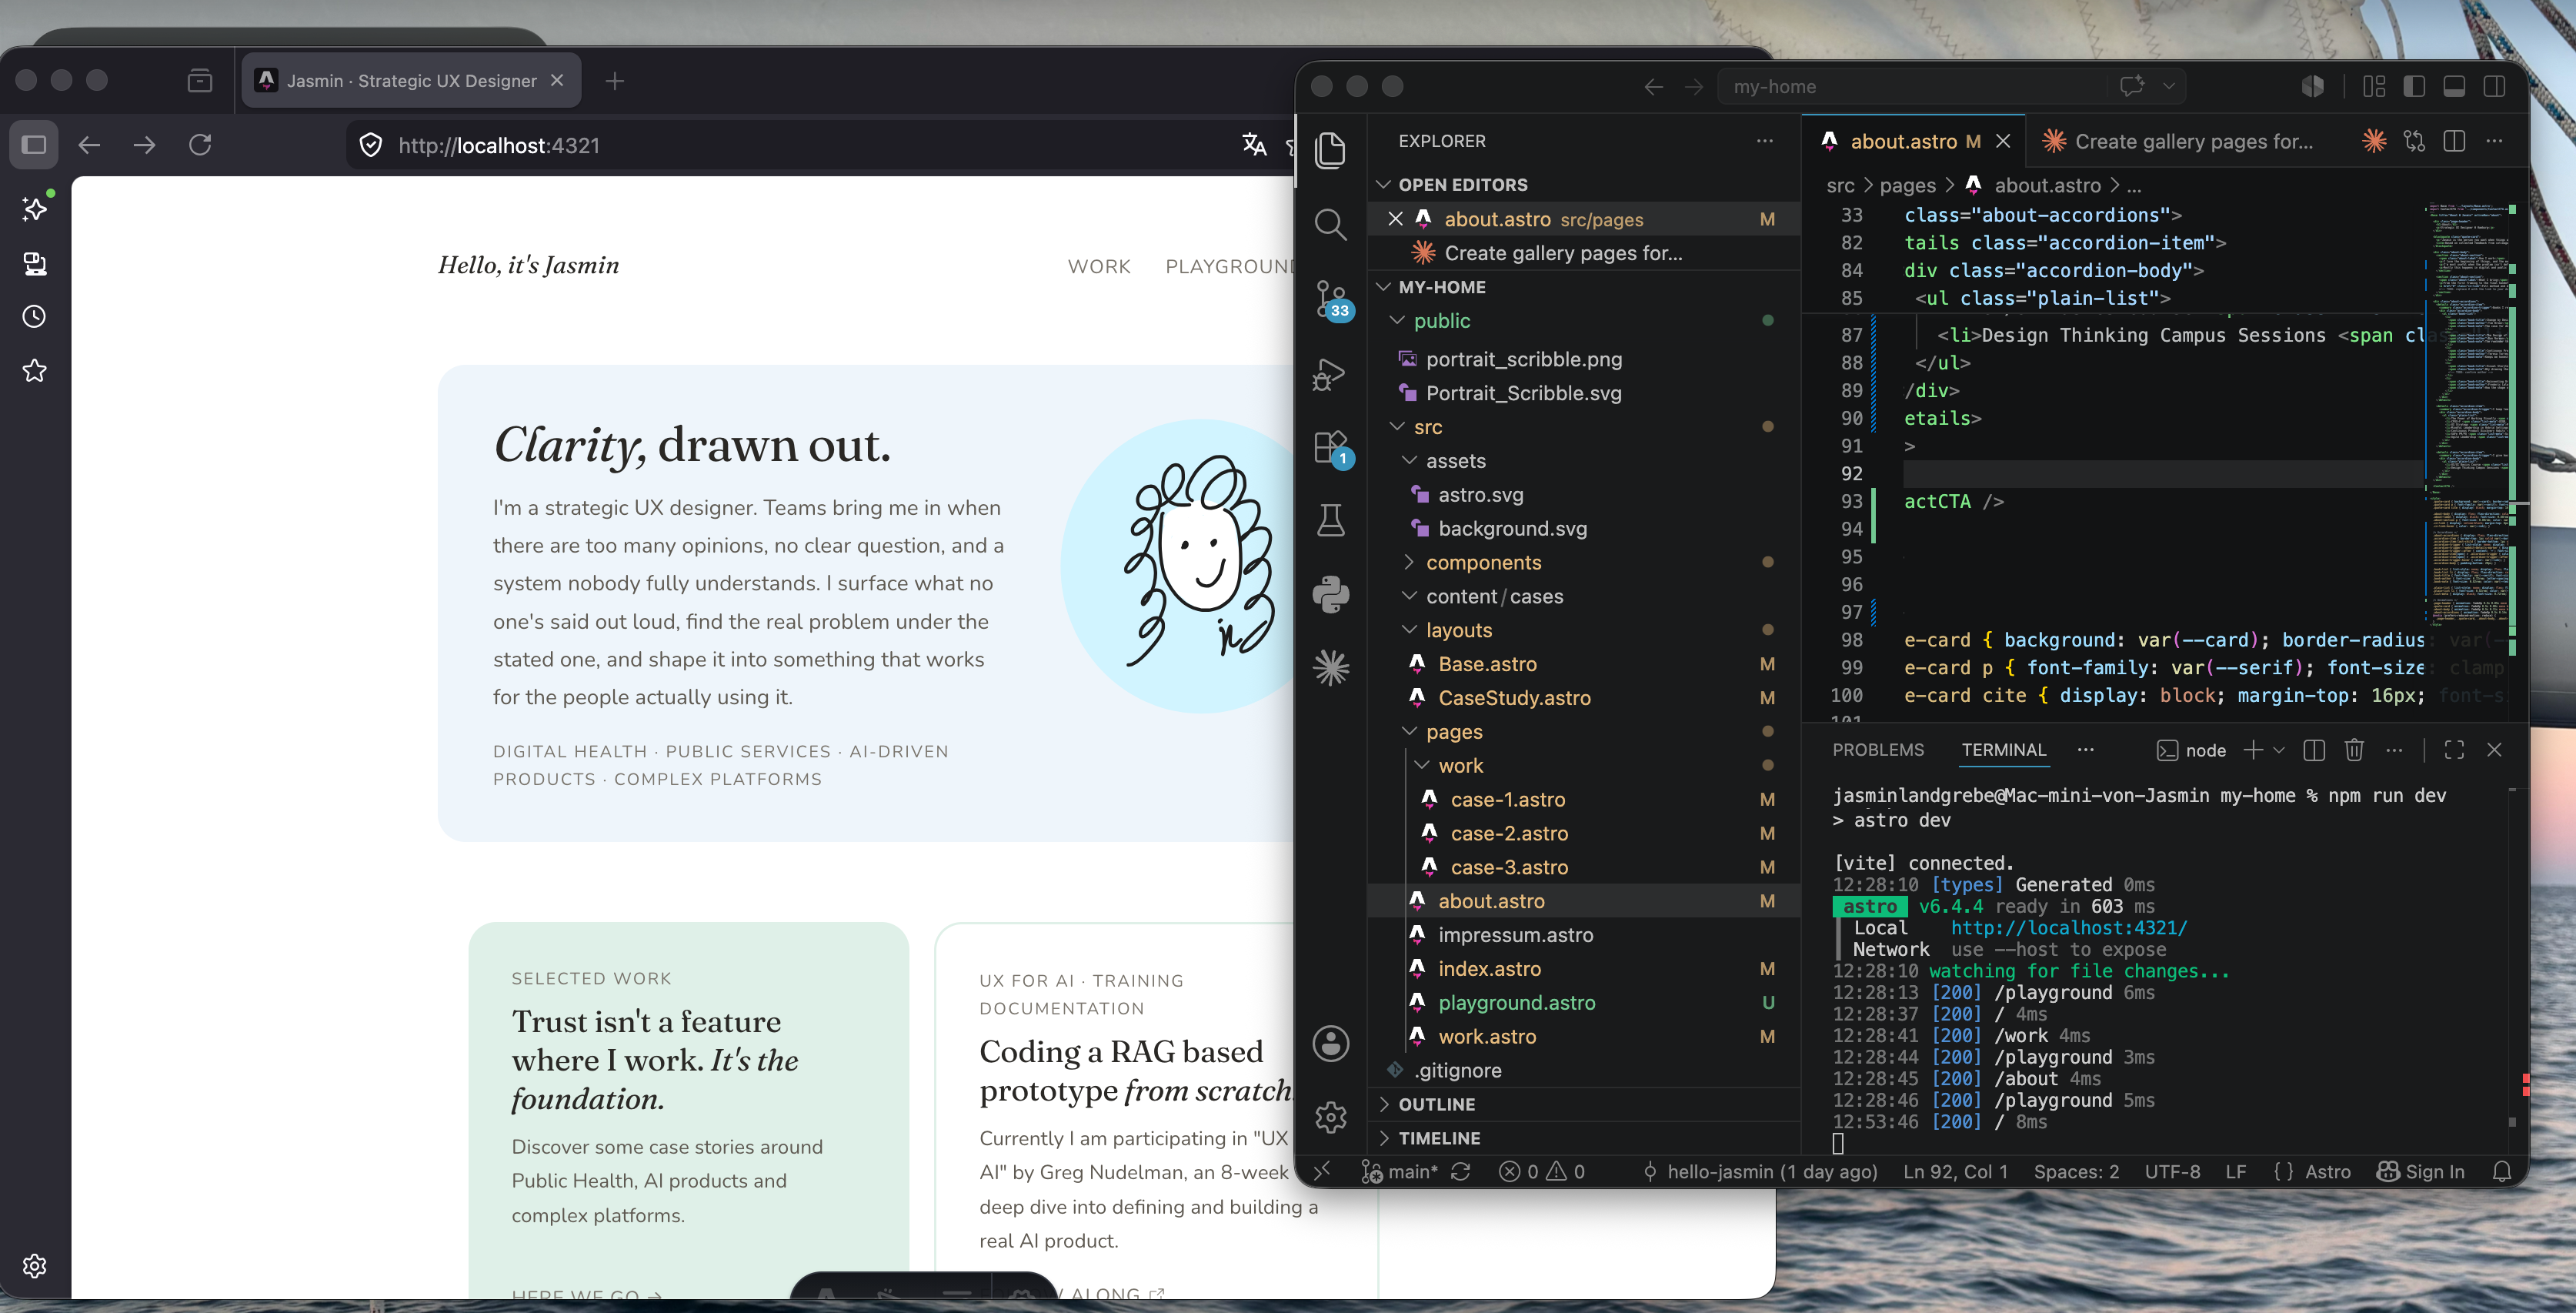This screenshot has height=1313, width=2576.
Task: Open the new terminal launch profile dropdown
Action: [2279, 750]
